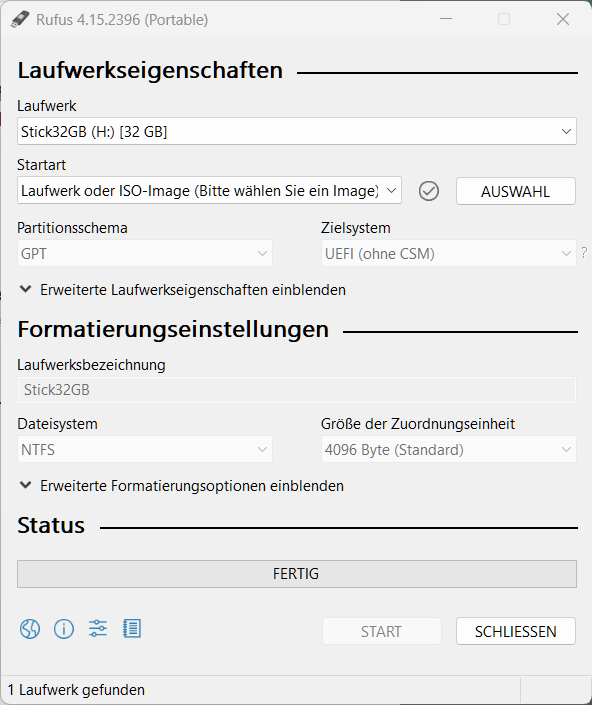Screen dimensions: 592x705
Task: Click the 'Größe der Zuordnungseinheit' label
Action: point(418,424)
